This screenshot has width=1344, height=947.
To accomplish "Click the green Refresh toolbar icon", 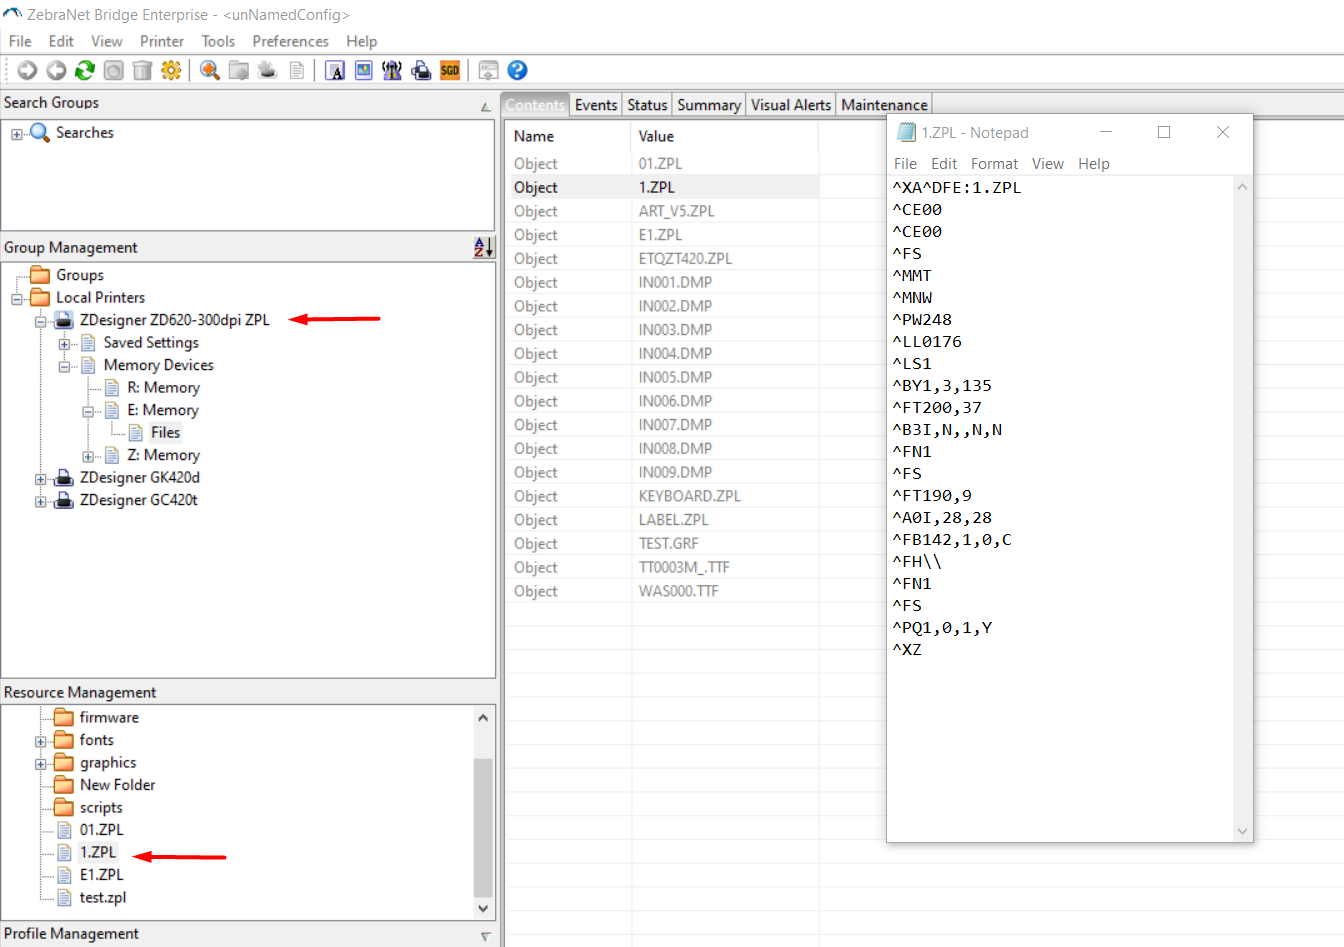I will 85,70.
